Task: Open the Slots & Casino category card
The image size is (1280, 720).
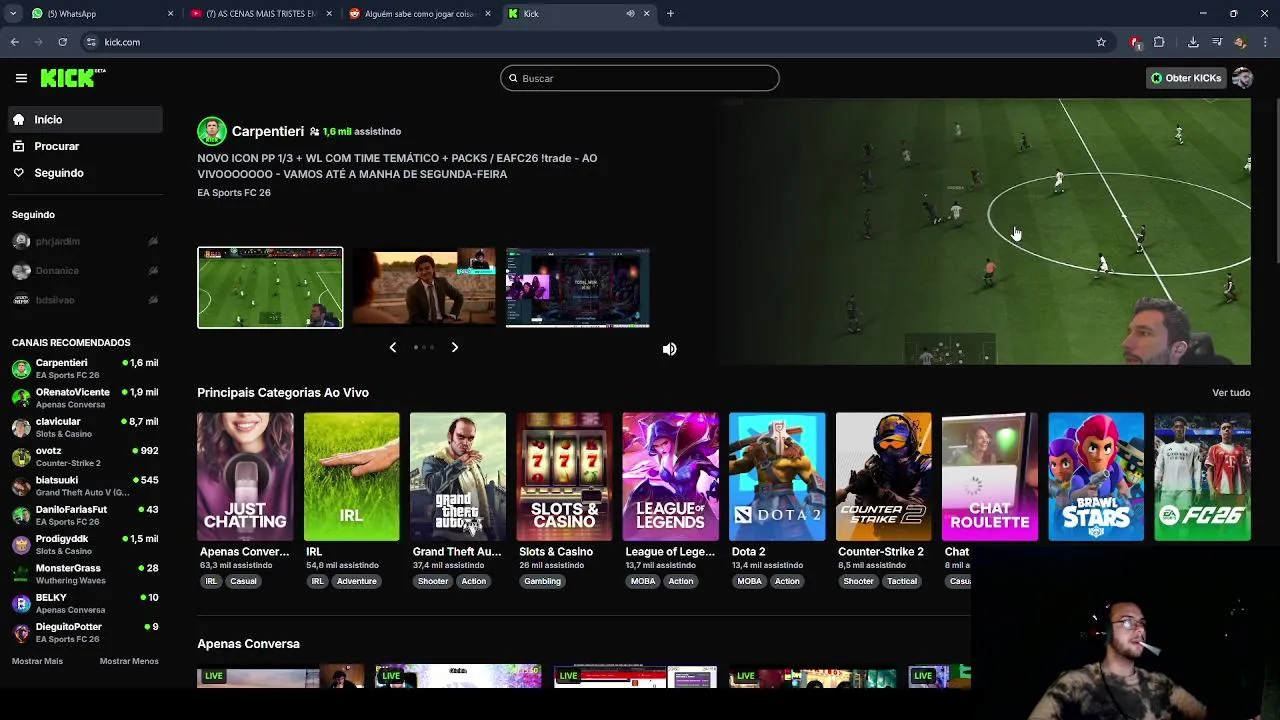Action: pyautogui.click(x=564, y=476)
